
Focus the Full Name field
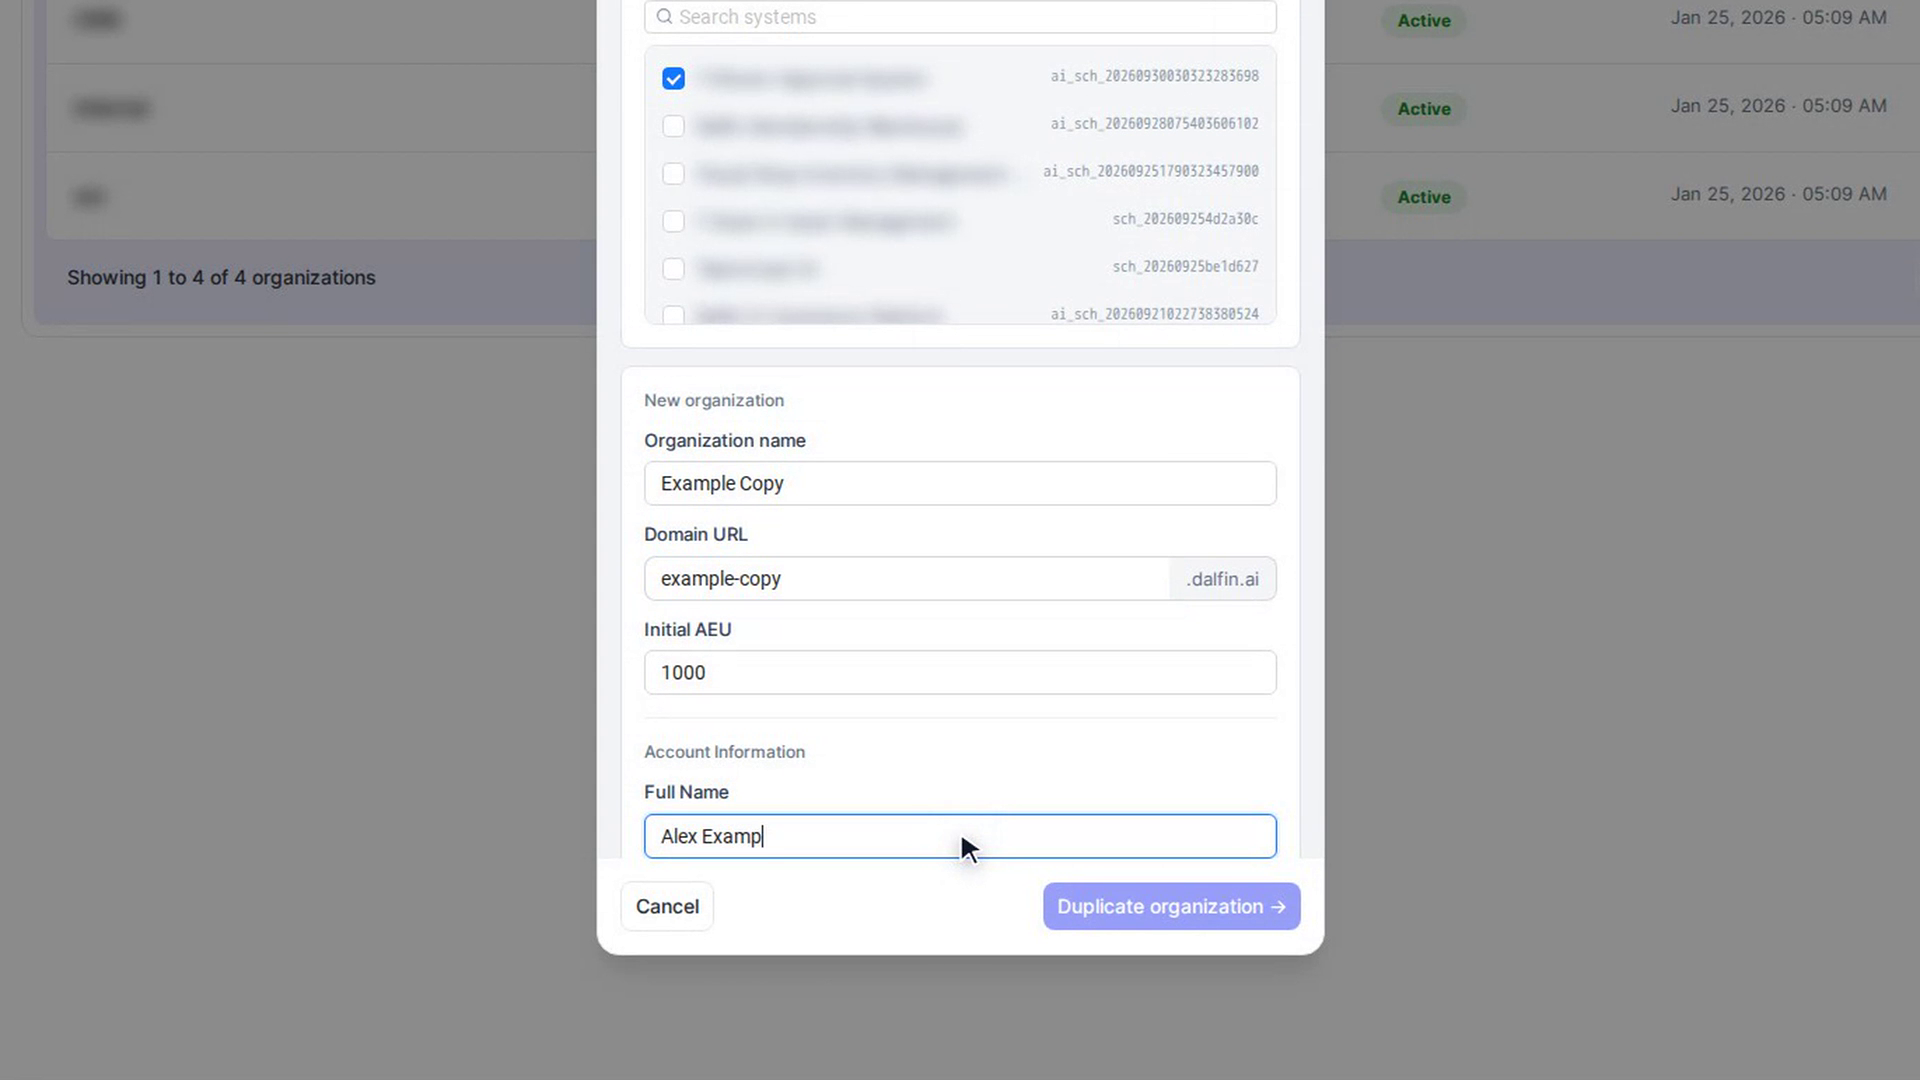click(x=960, y=836)
